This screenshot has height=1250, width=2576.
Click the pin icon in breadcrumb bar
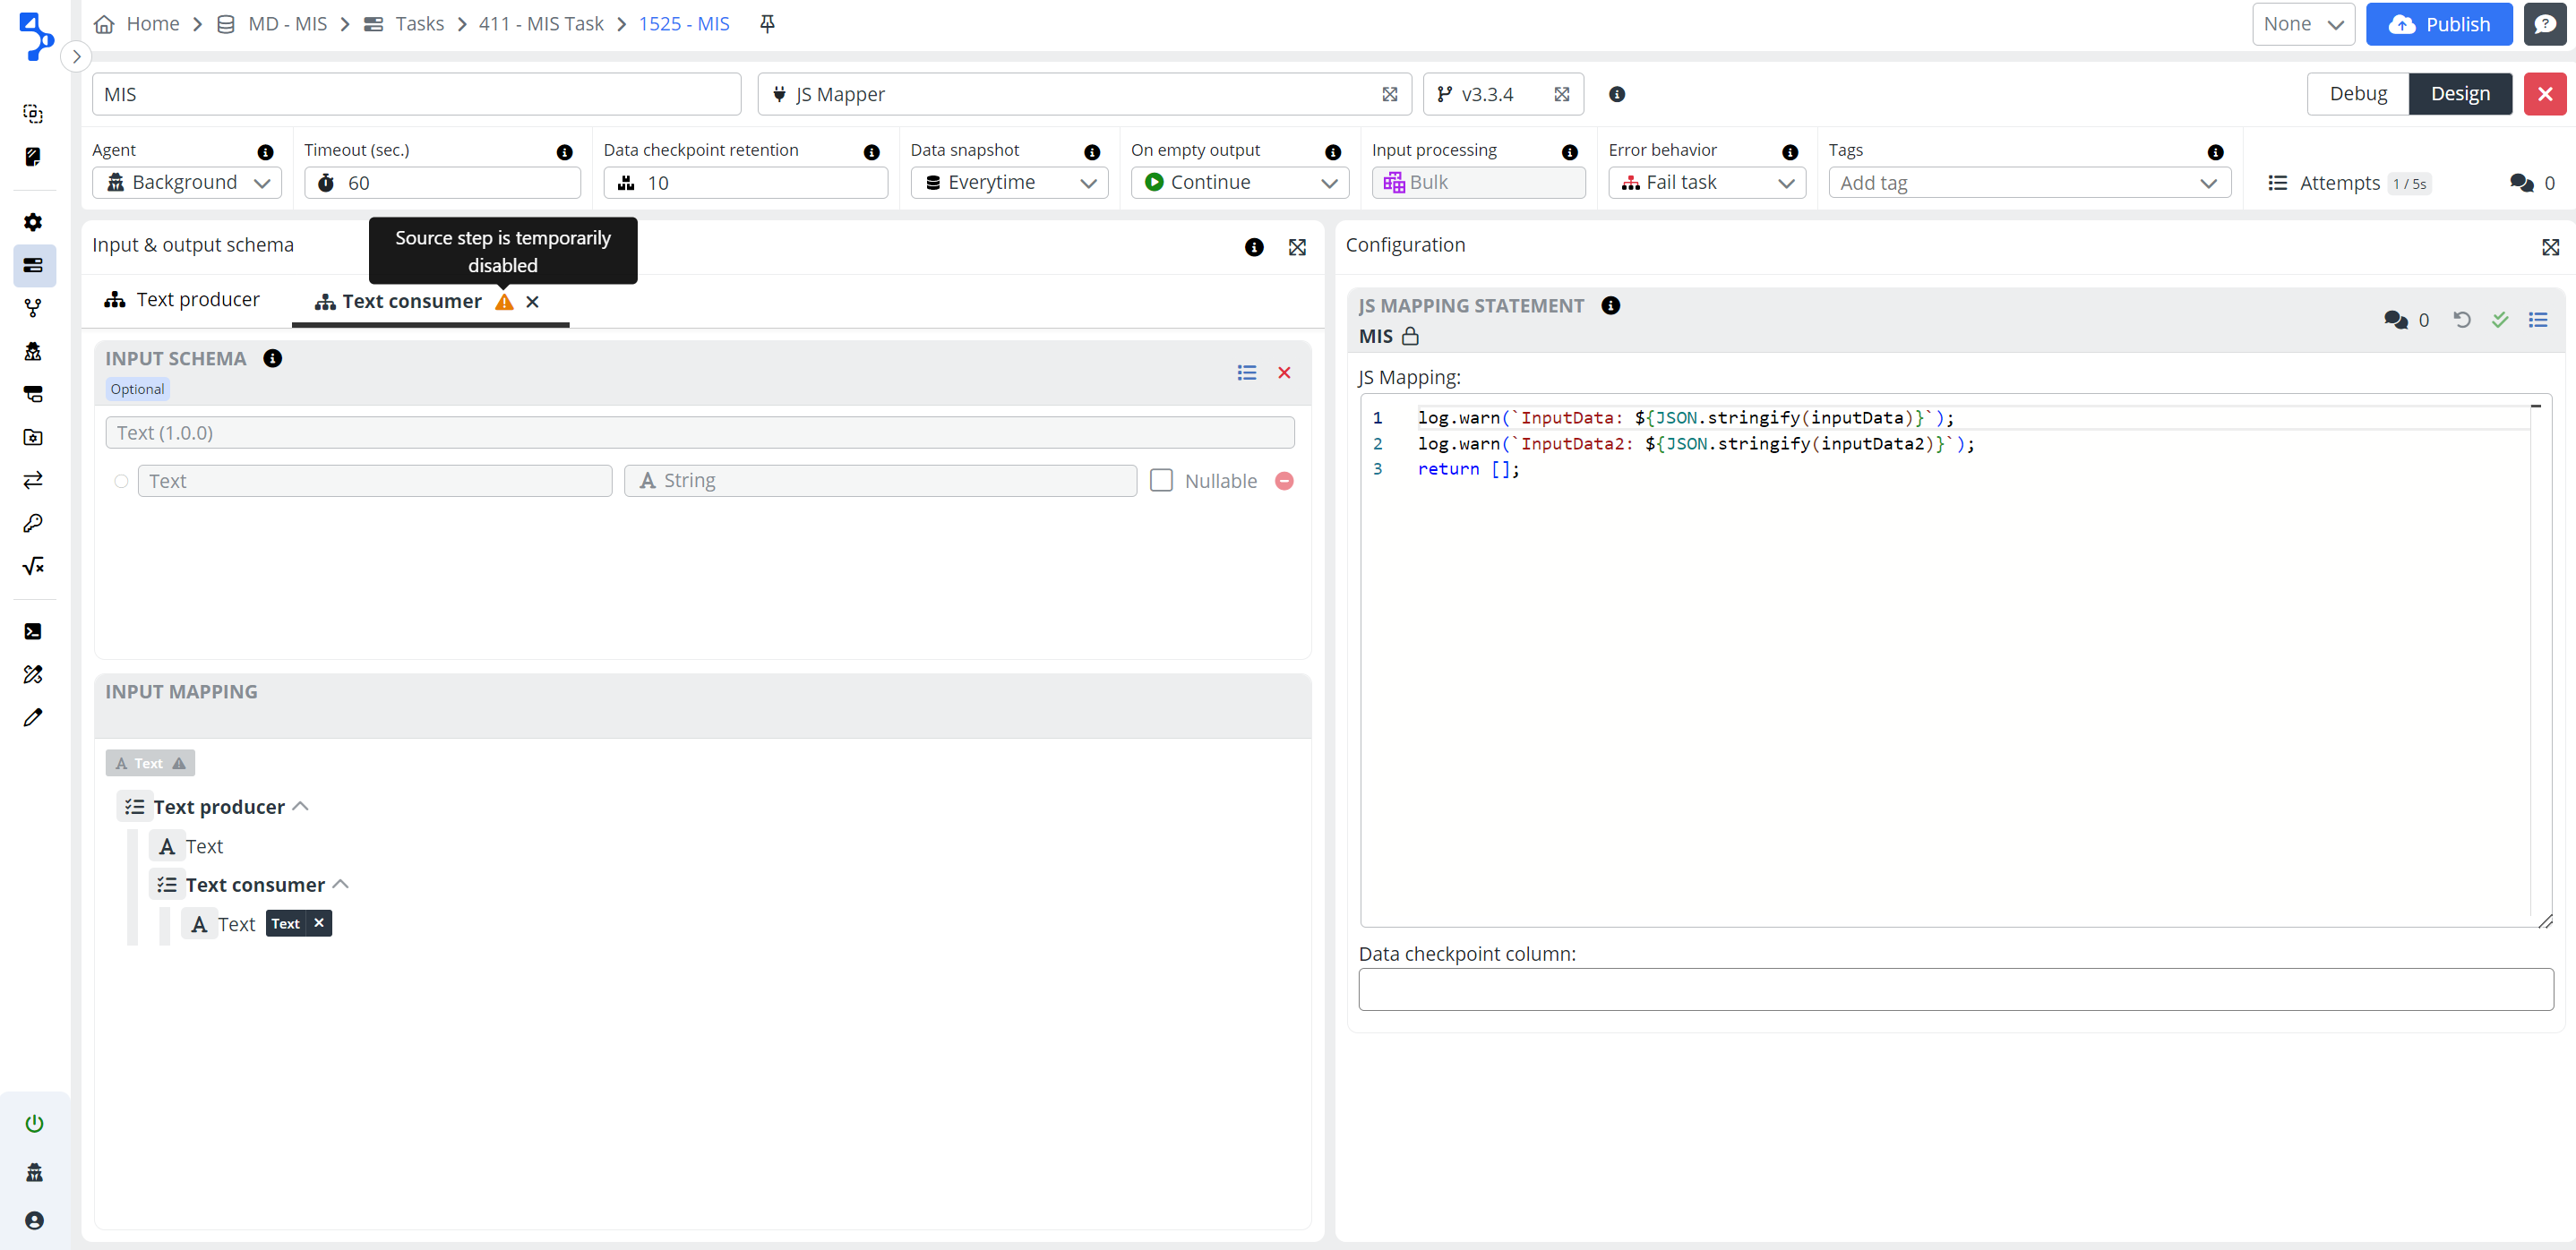(767, 24)
